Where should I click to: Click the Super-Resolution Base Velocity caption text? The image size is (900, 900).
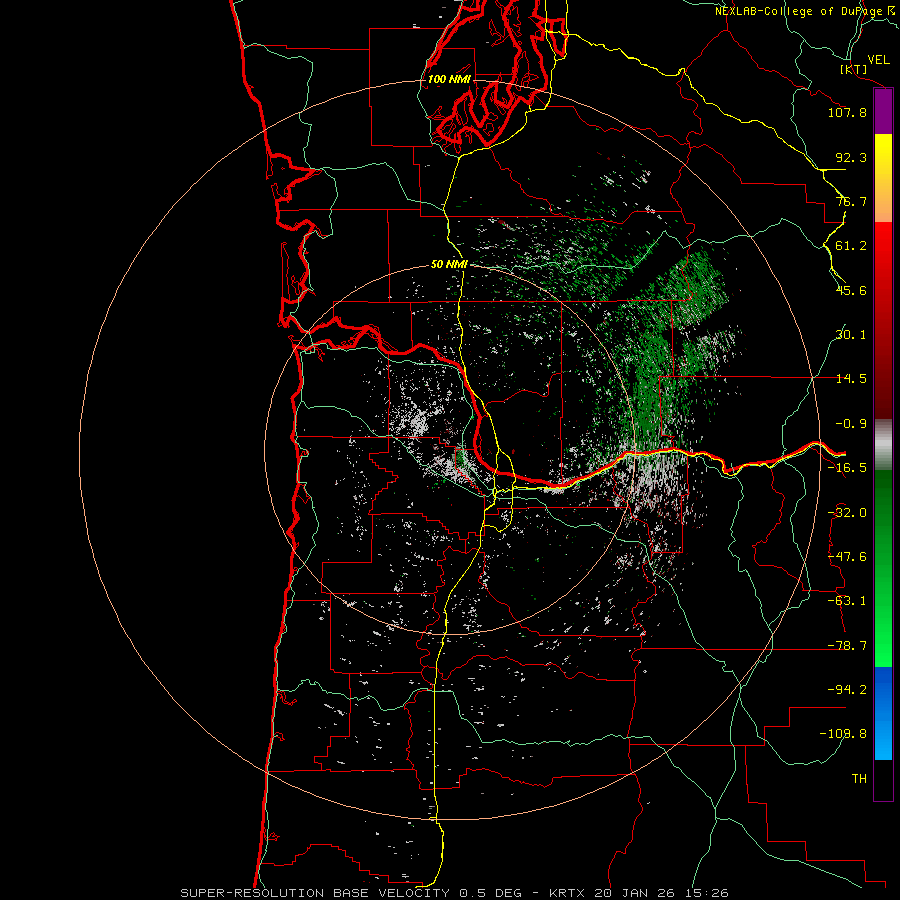coord(454,893)
